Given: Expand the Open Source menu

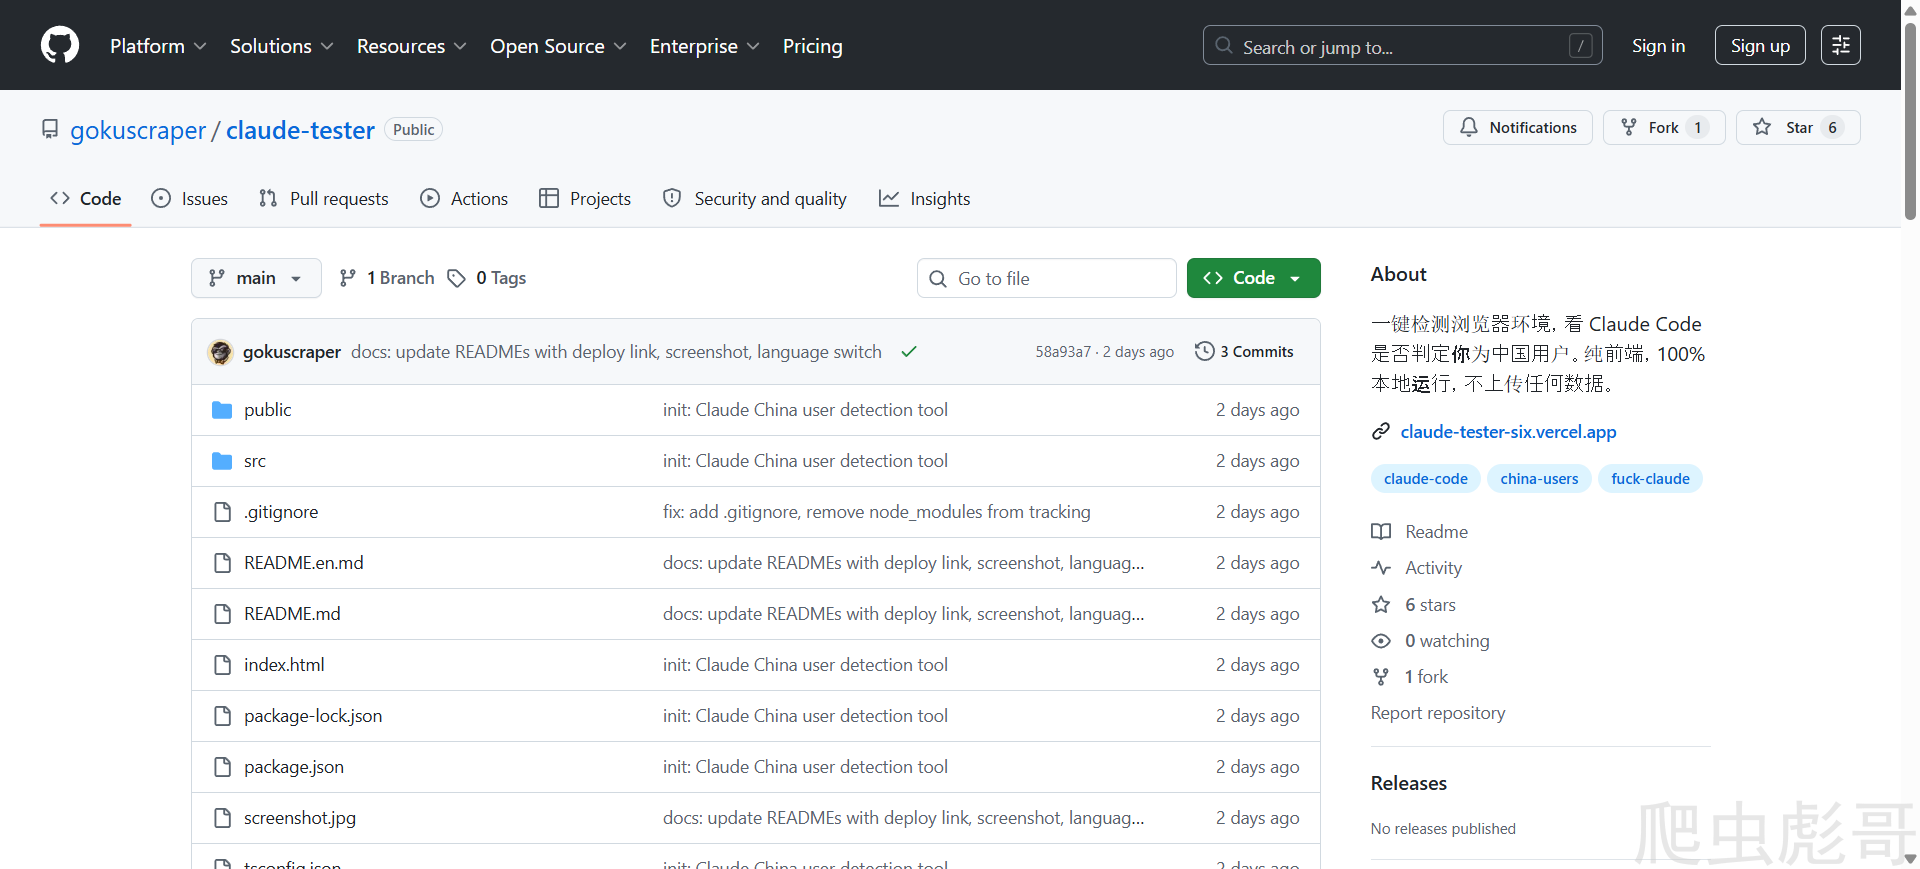Looking at the screenshot, I should [558, 46].
